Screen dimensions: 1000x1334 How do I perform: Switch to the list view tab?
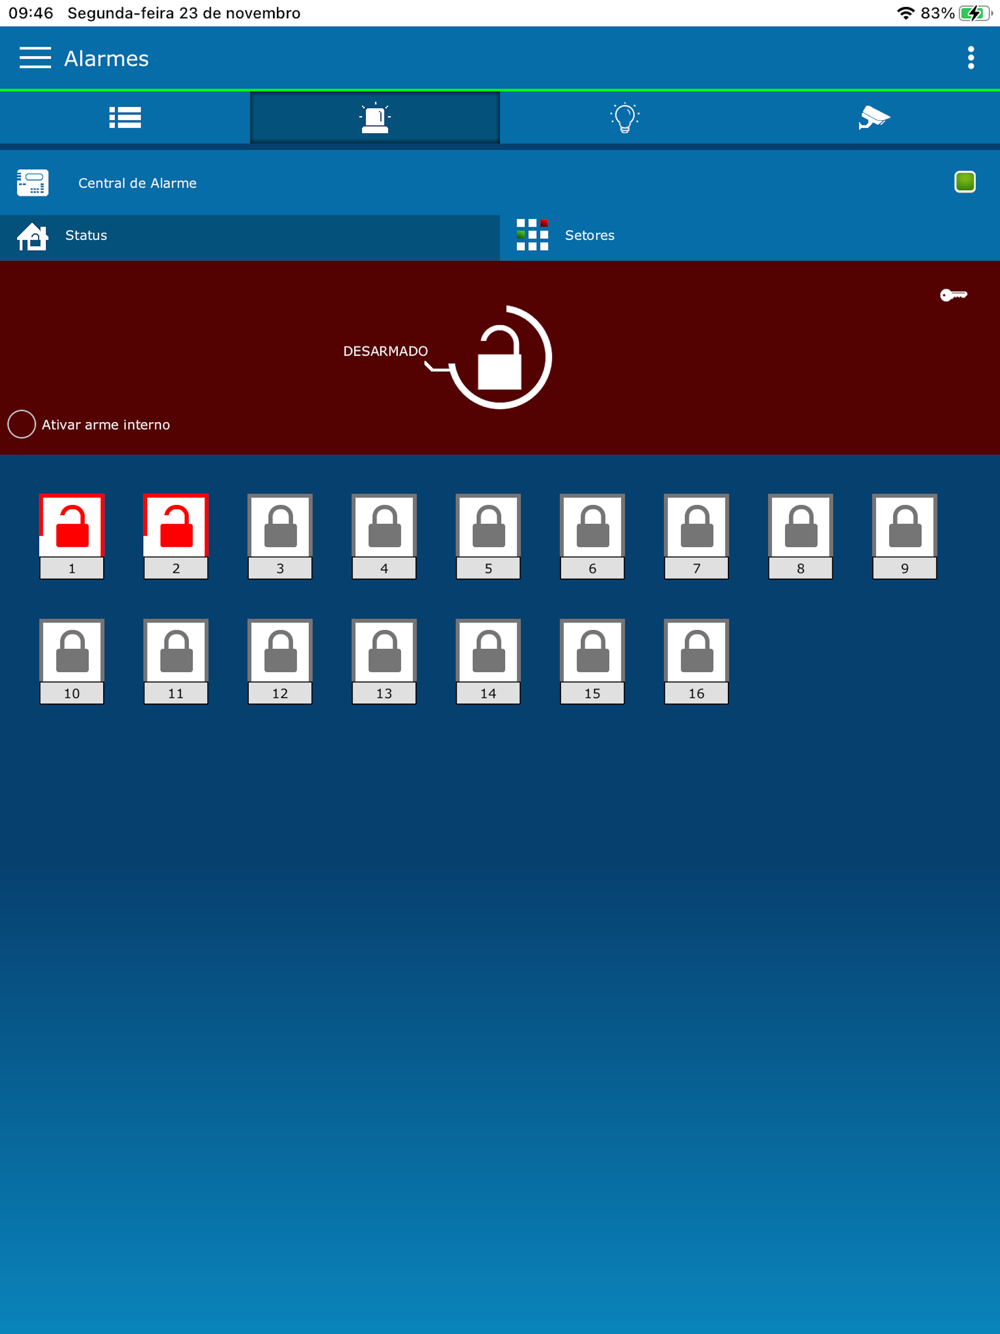click(x=125, y=118)
